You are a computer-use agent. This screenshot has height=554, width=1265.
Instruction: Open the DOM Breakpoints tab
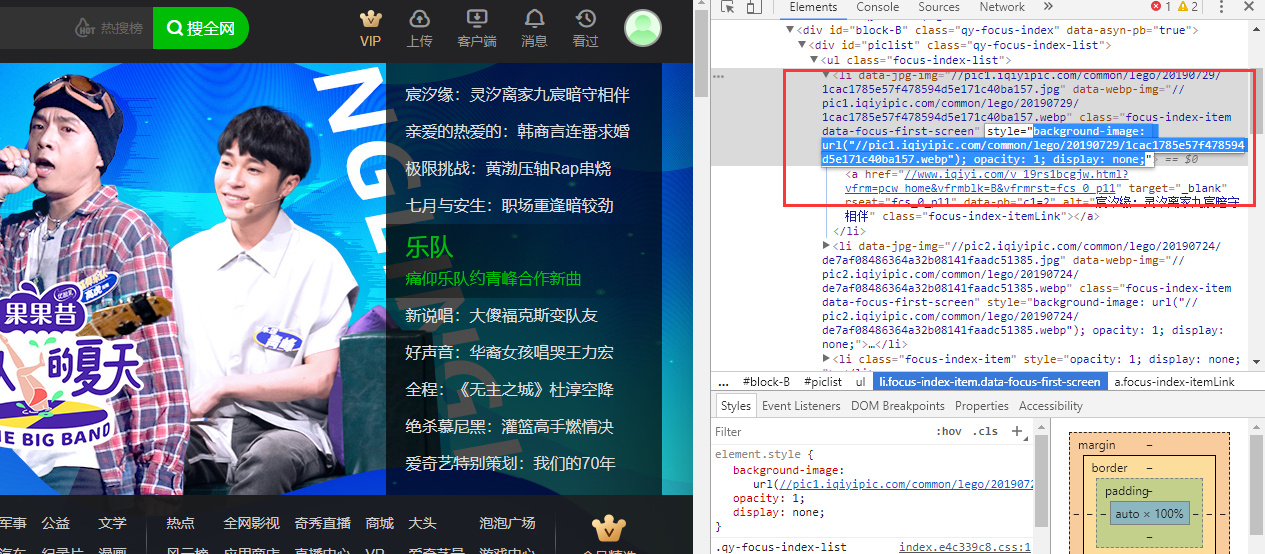pyautogui.click(x=898, y=406)
